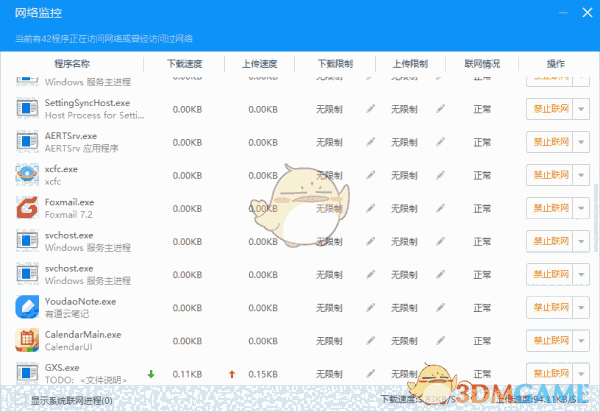This screenshot has height=412, width=600.
Task: Click the CalendarMain.exe calendar icon
Action: point(27,340)
